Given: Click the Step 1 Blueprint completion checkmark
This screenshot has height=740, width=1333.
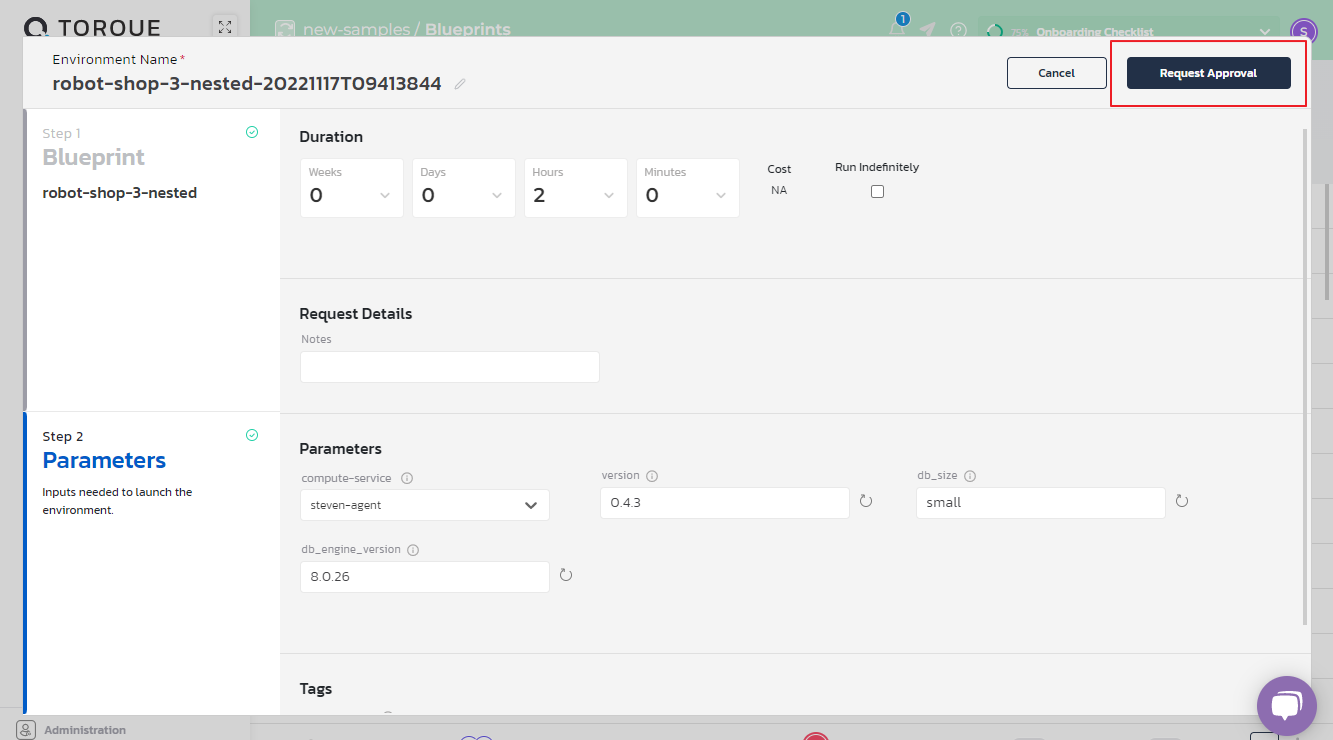Looking at the screenshot, I should tap(252, 131).
